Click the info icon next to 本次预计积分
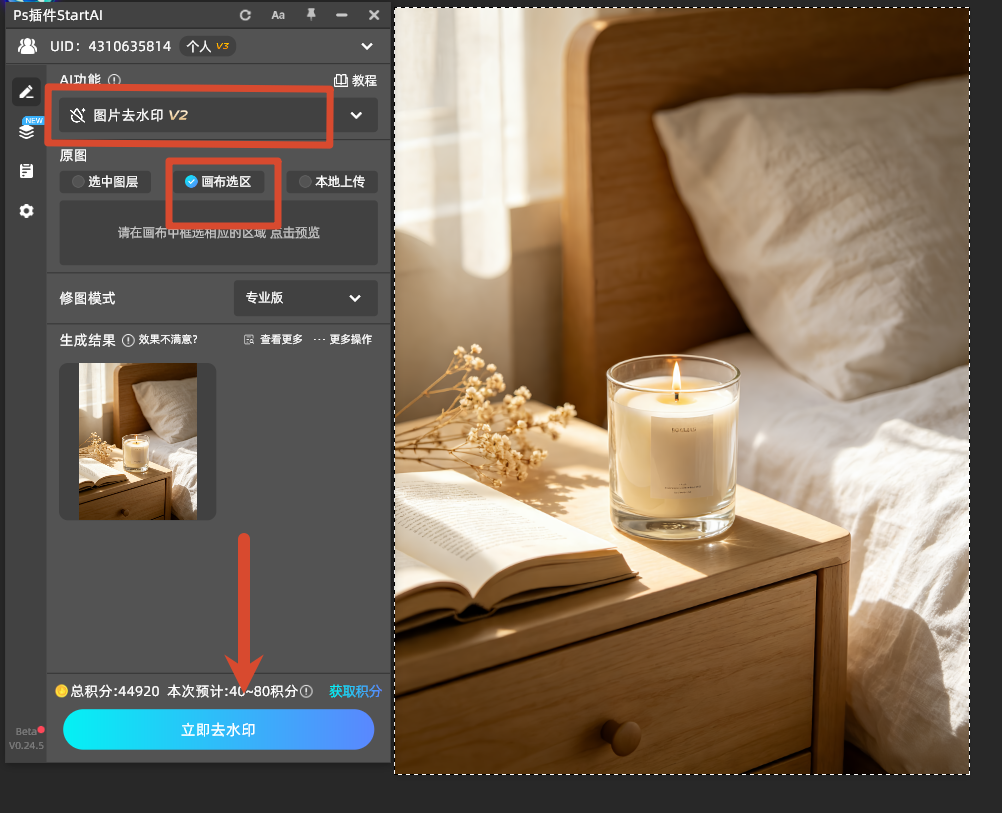The height and width of the screenshot is (813, 1002). coord(307,691)
